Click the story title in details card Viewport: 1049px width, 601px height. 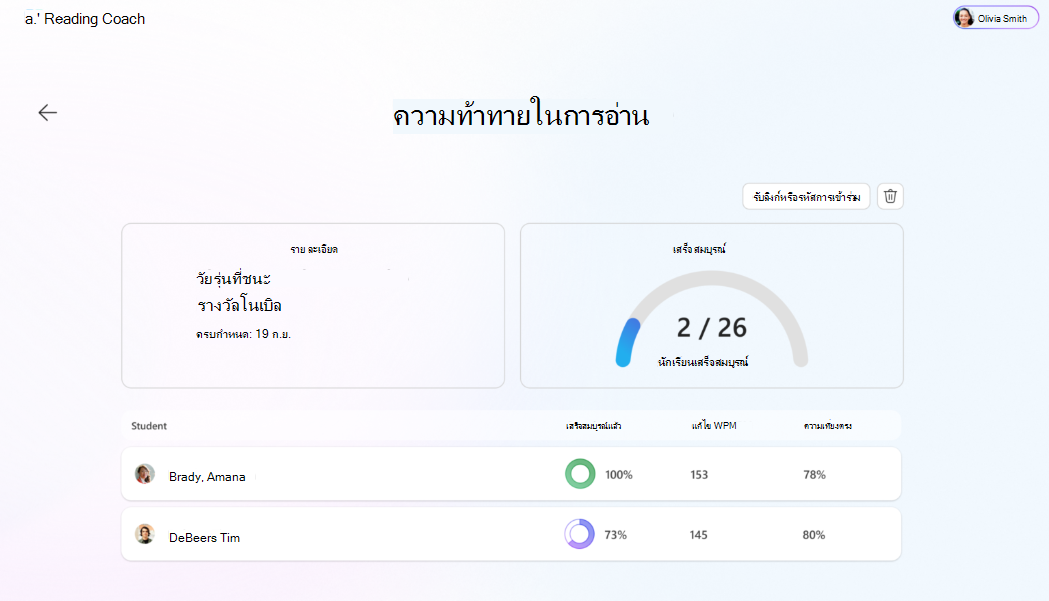pyautogui.click(x=239, y=292)
